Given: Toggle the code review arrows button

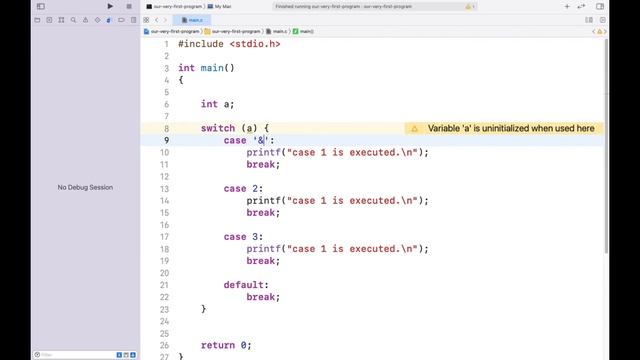Looking at the screenshot, I should click(x=581, y=6).
